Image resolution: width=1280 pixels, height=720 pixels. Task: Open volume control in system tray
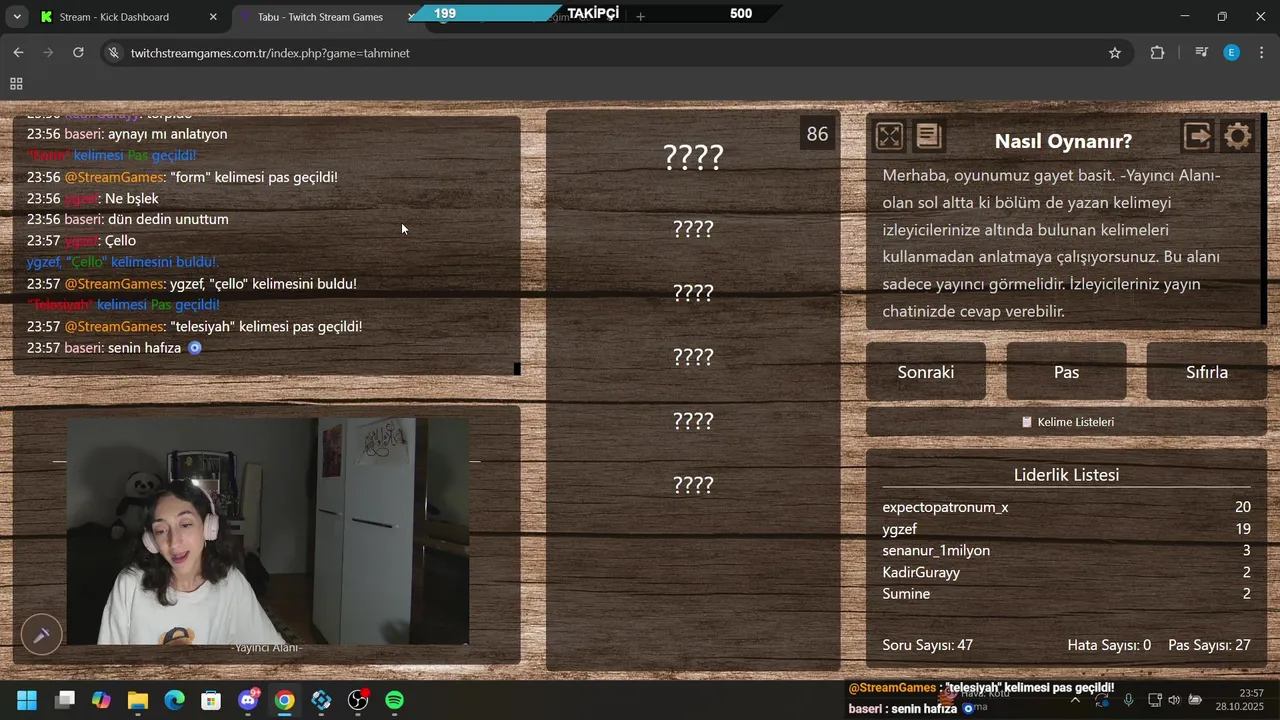point(1174,700)
